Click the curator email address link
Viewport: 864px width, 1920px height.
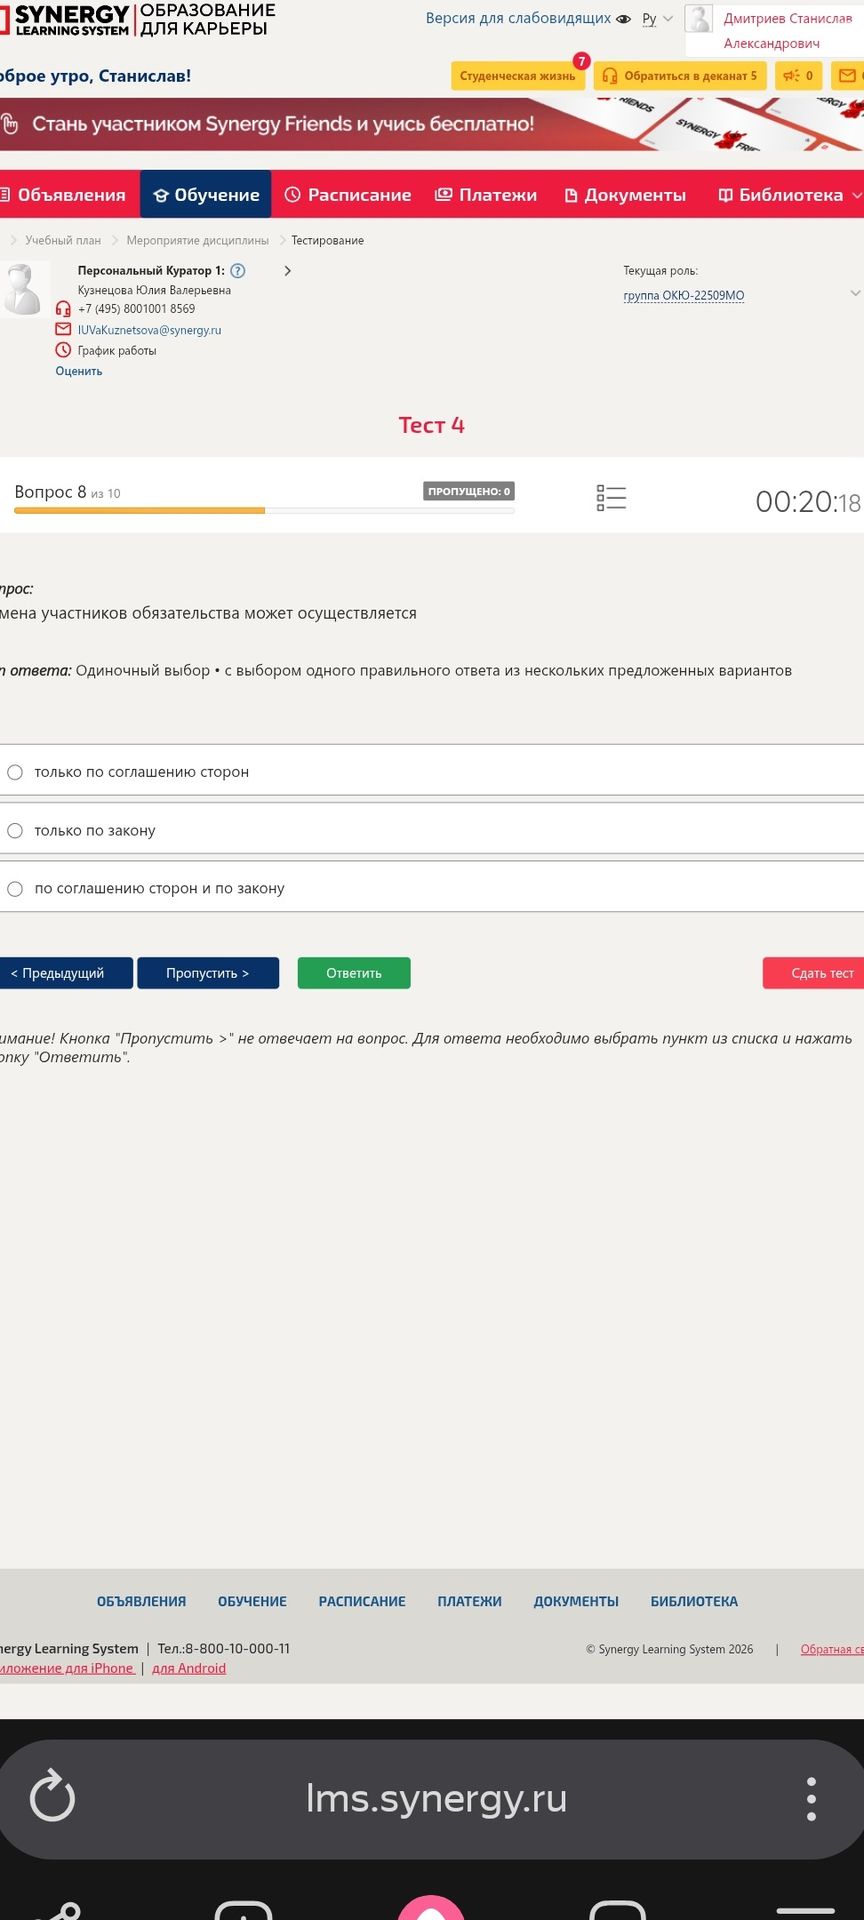(150, 330)
